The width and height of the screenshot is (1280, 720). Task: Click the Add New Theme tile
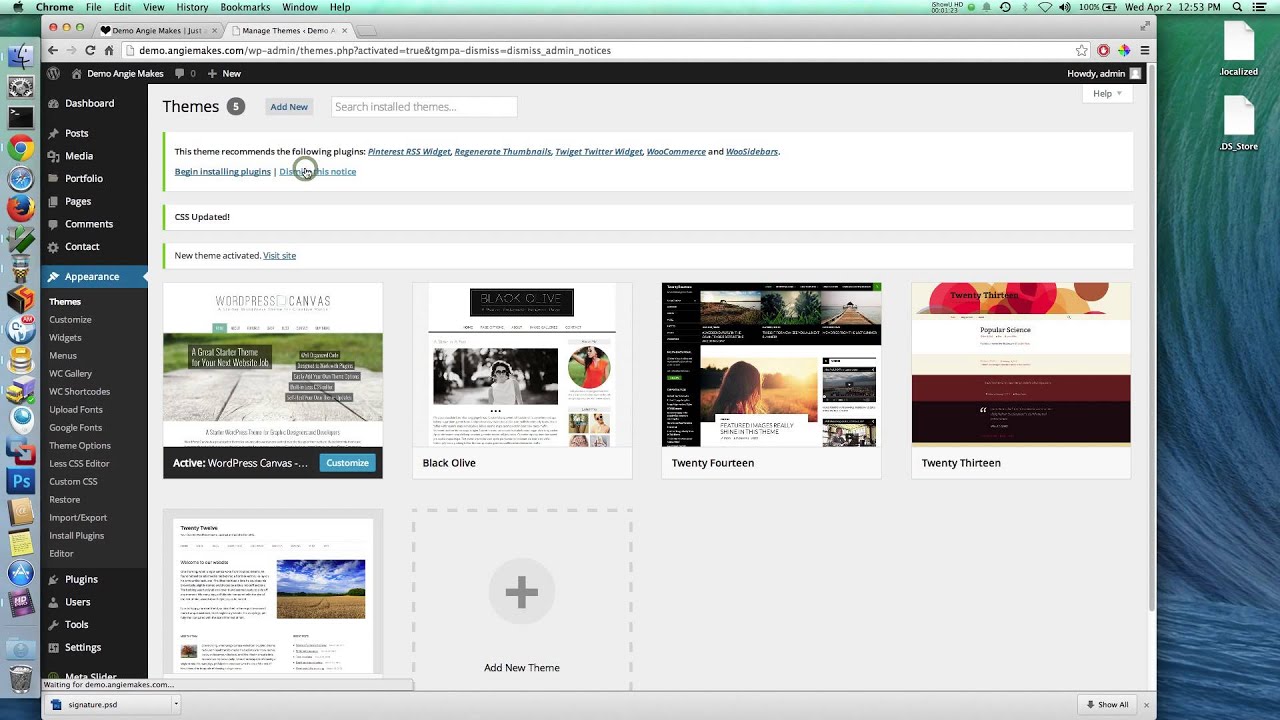tap(522, 600)
